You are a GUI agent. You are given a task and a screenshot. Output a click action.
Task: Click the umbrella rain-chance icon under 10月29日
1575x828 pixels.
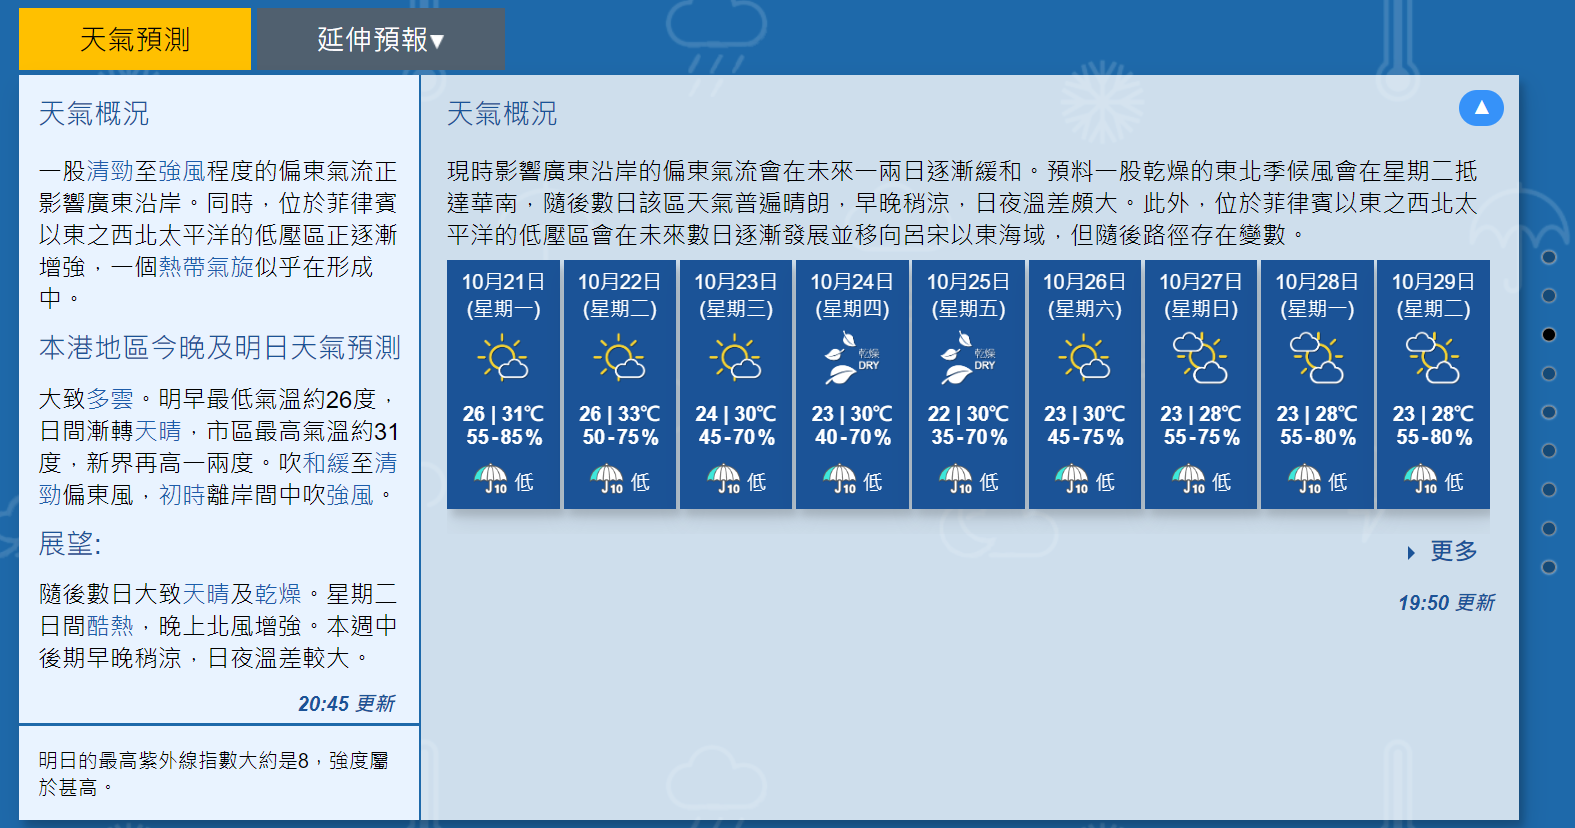pos(1421,480)
